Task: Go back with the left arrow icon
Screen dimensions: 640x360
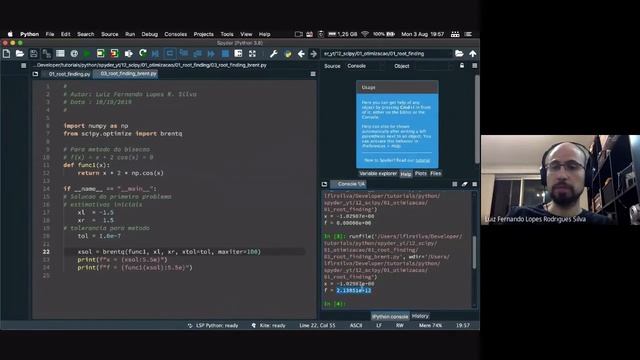Action: point(301,53)
